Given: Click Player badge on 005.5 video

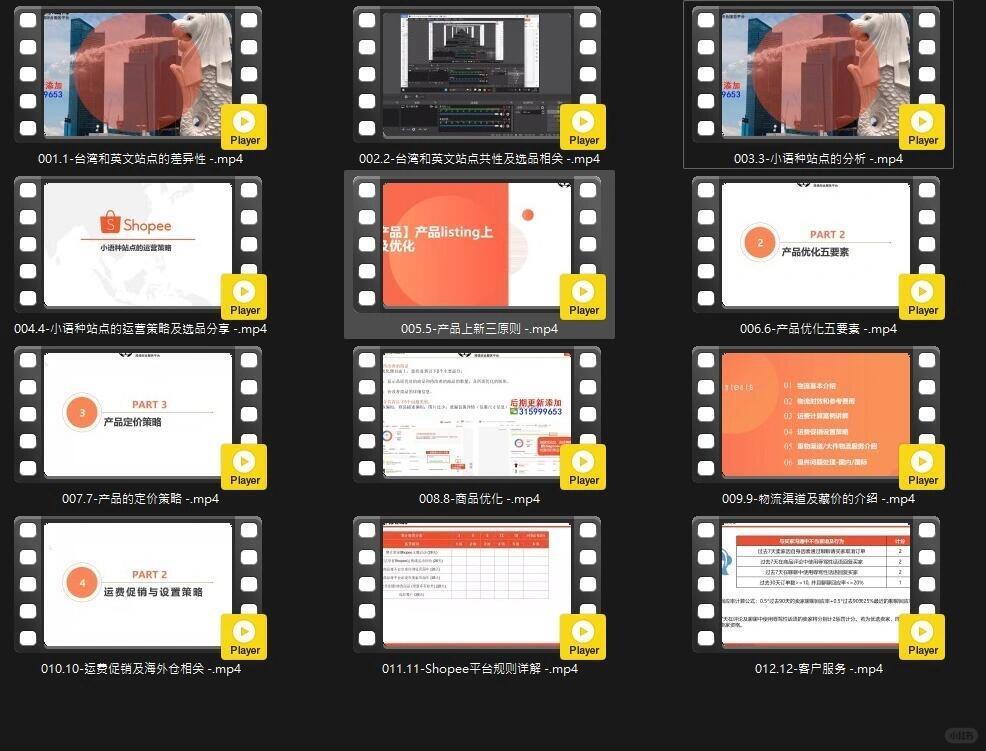Looking at the screenshot, I should click(x=583, y=297).
